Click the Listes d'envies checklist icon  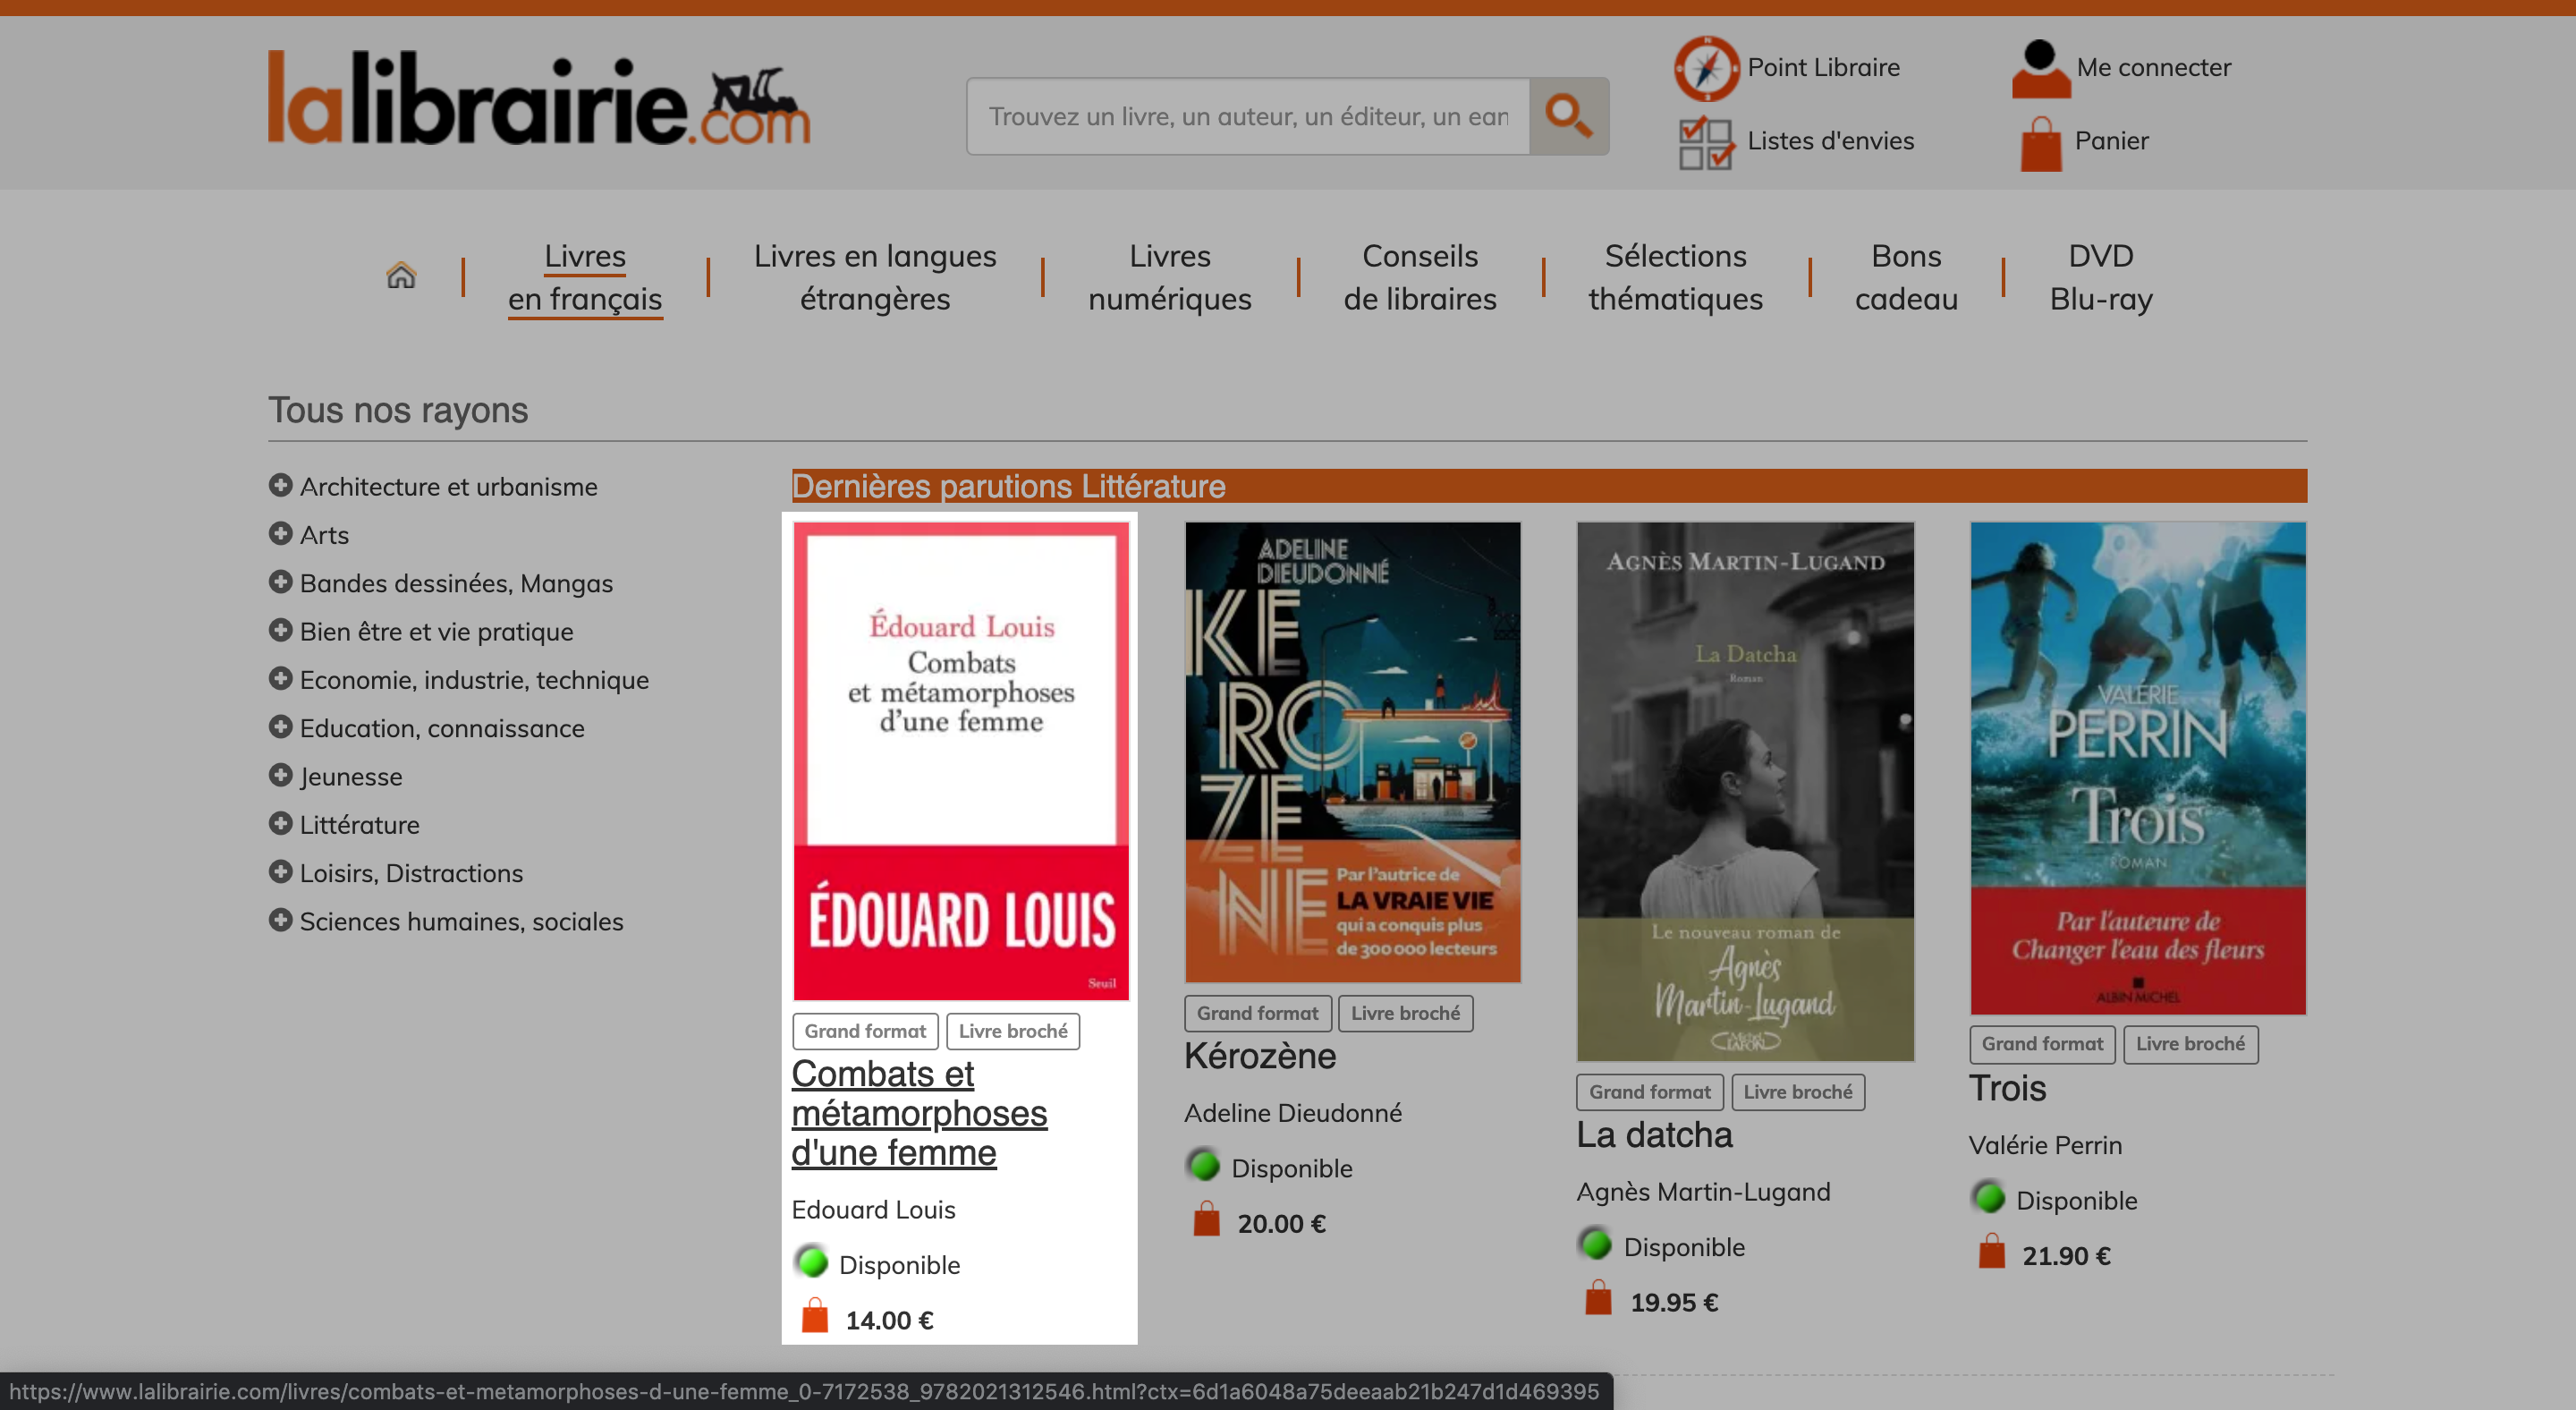point(1706,142)
